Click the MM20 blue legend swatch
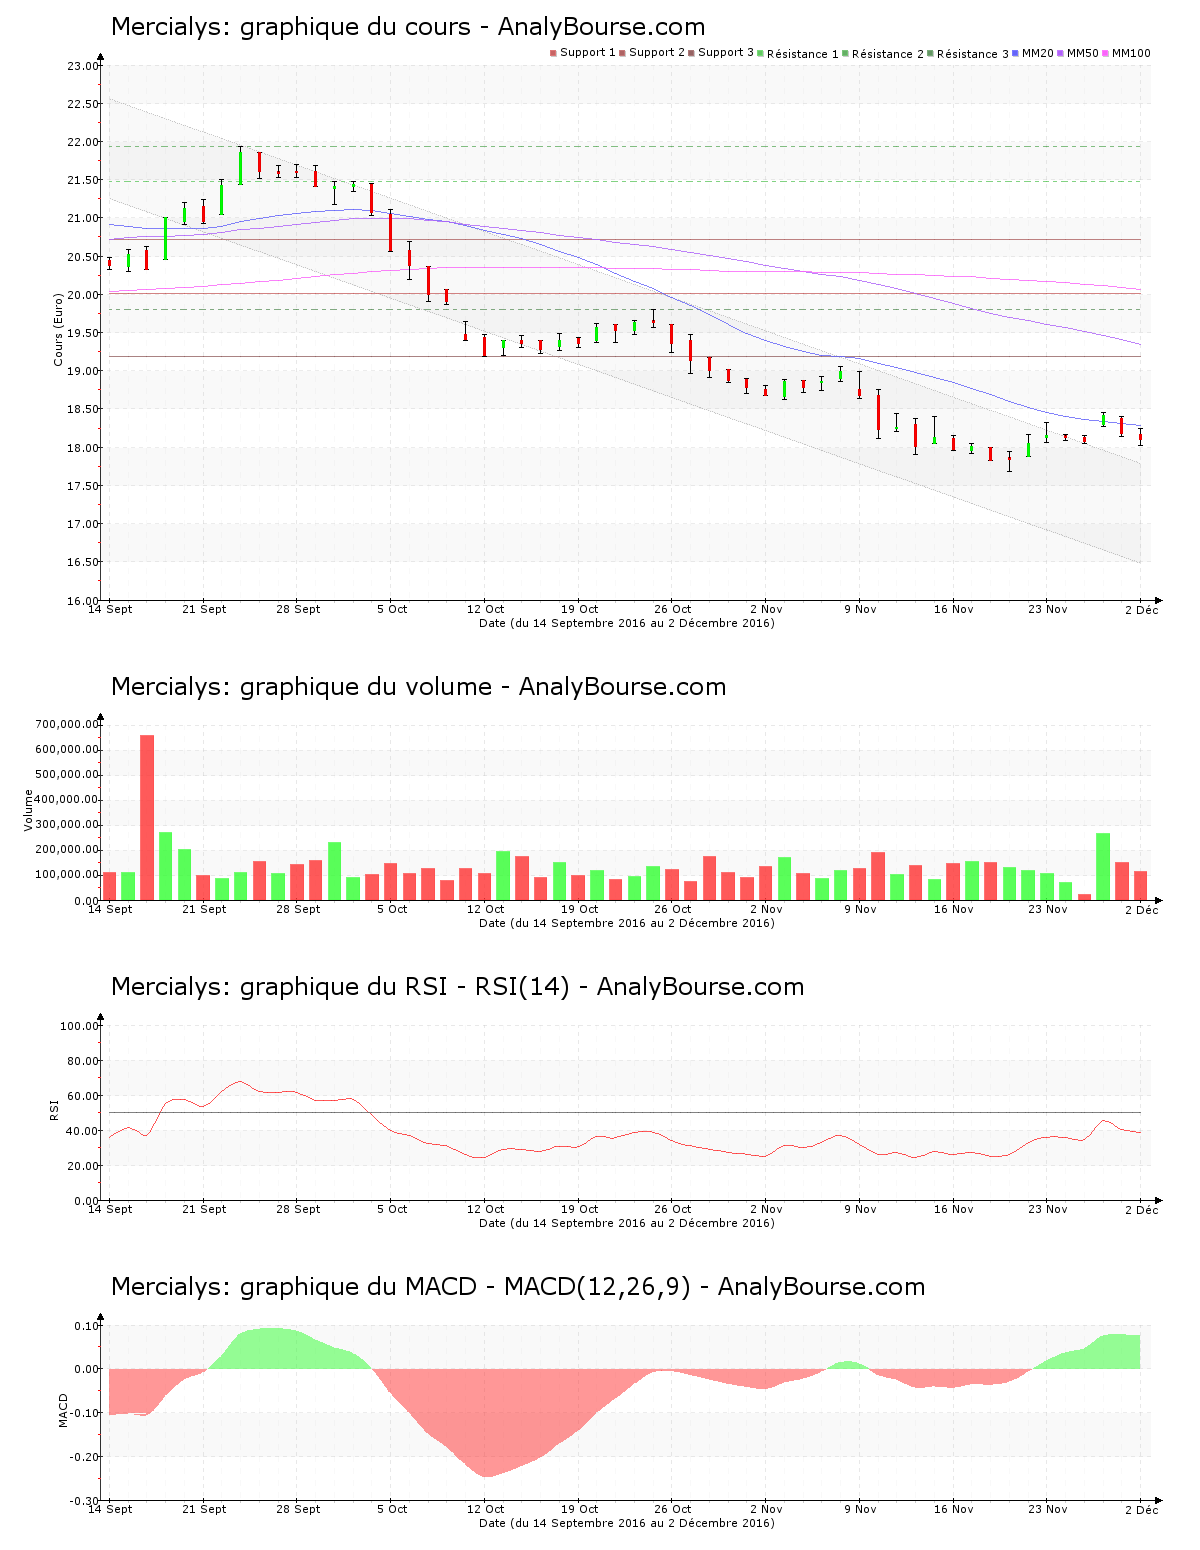This screenshot has height=1550, width=1200. pos(1016,53)
